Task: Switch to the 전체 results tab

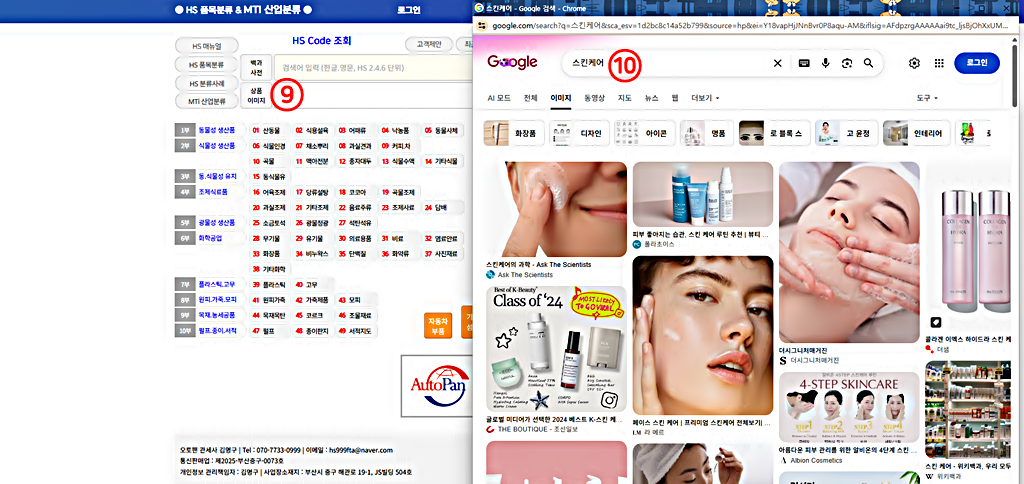Action: (x=530, y=98)
